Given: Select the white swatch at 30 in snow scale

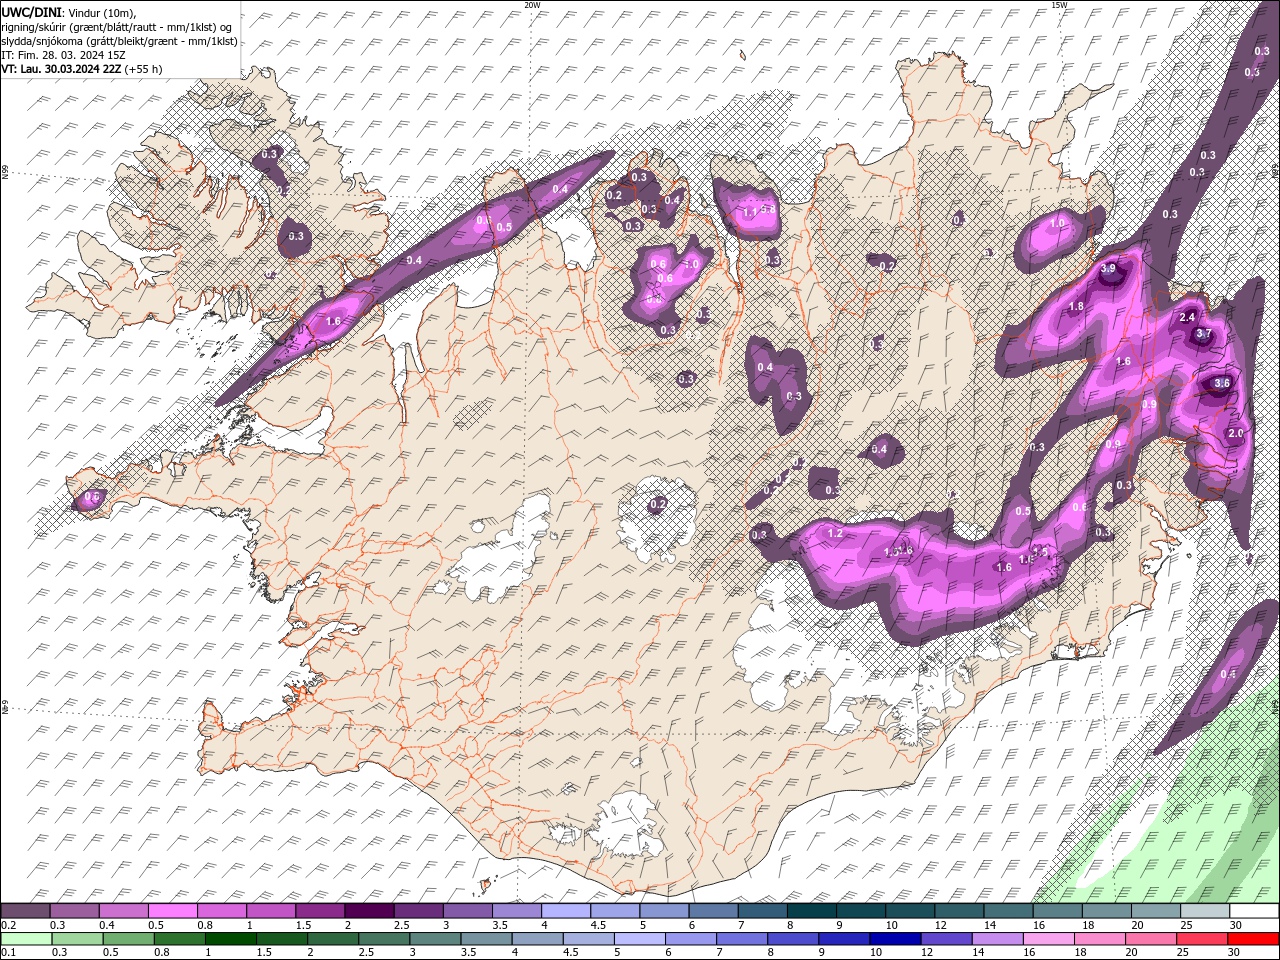Looking at the screenshot, I should click(1254, 911).
